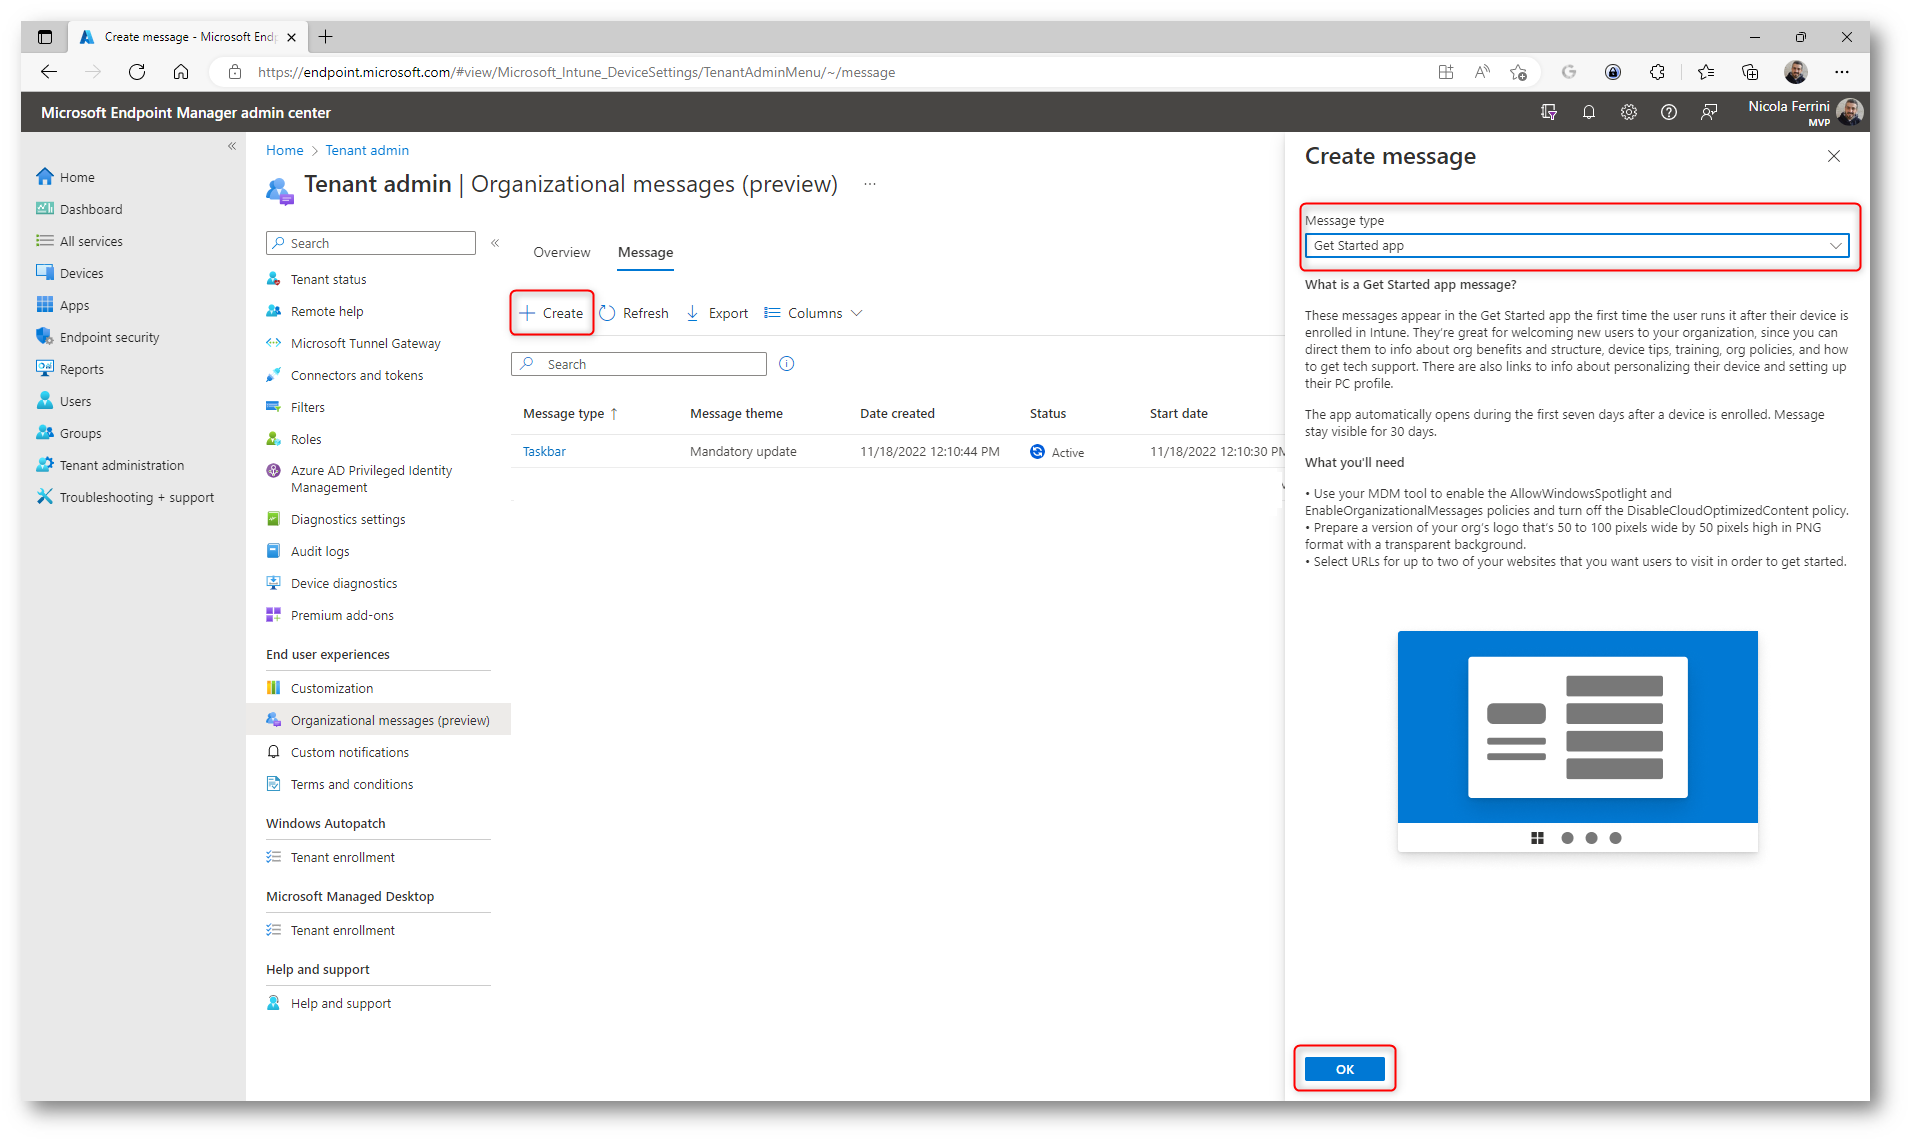Select Organizational messages (preview) item
This screenshot has width=1912, height=1143.
[378, 720]
